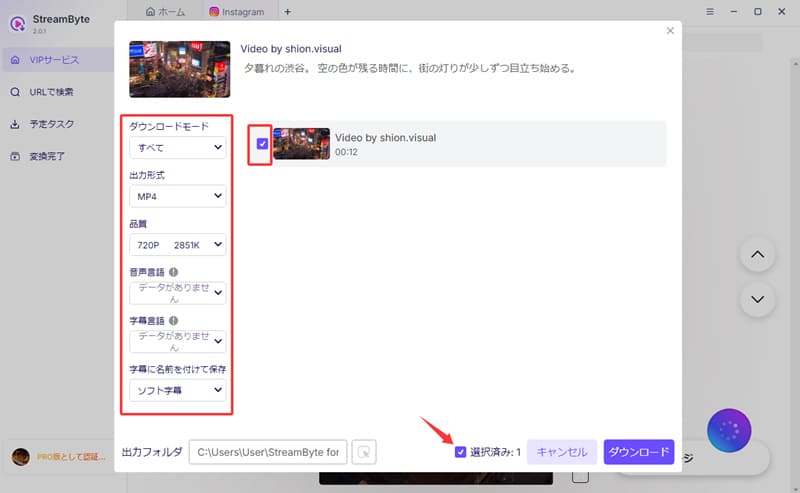The image size is (800, 493).
Task: Open the 出力形式 dropdown showing MP4
Action: pyautogui.click(x=178, y=196)
